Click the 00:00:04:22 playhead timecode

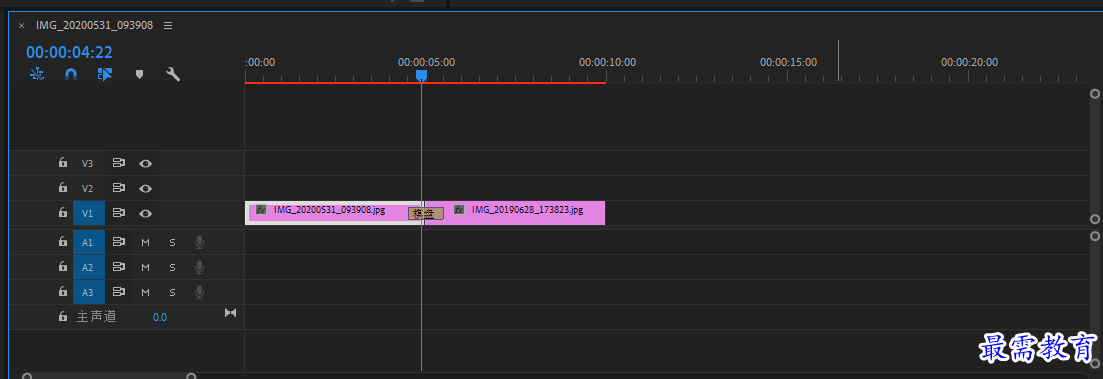tap(70, 52)
